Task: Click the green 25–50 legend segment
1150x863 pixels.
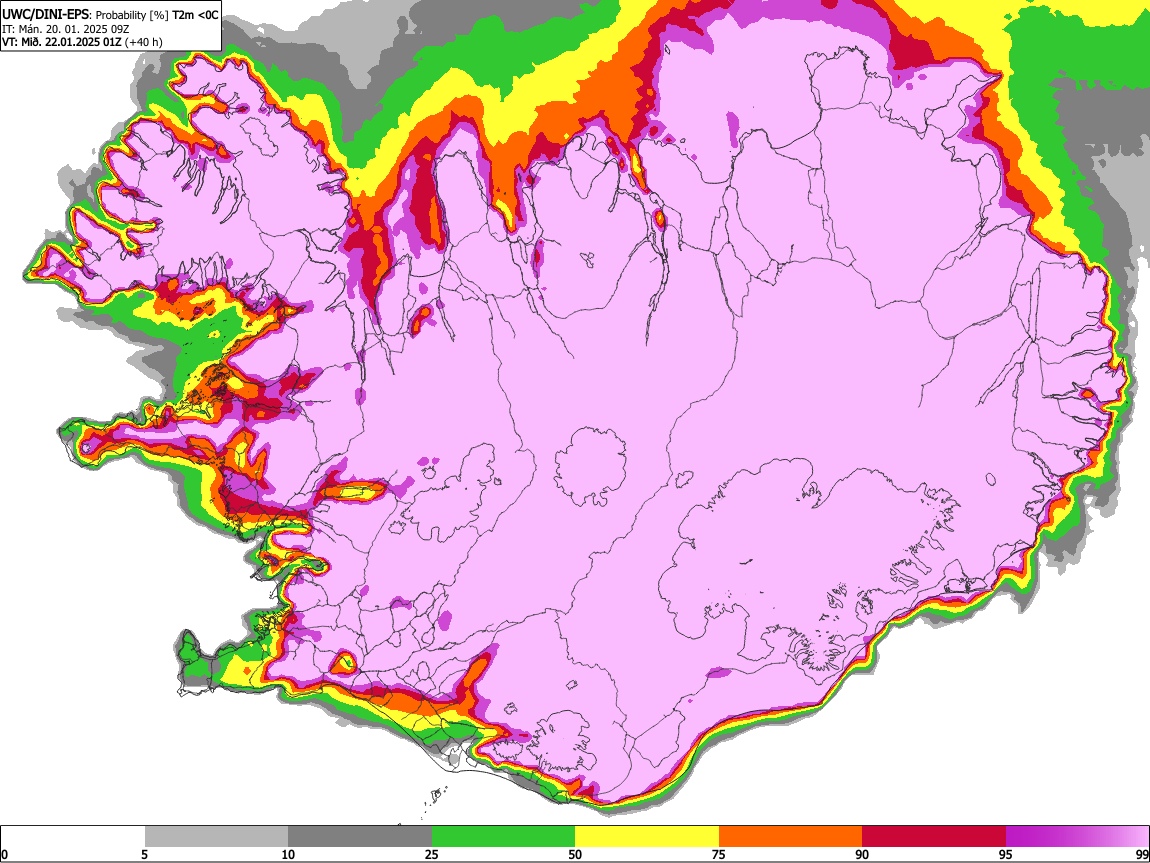Action: click(503, 837)
